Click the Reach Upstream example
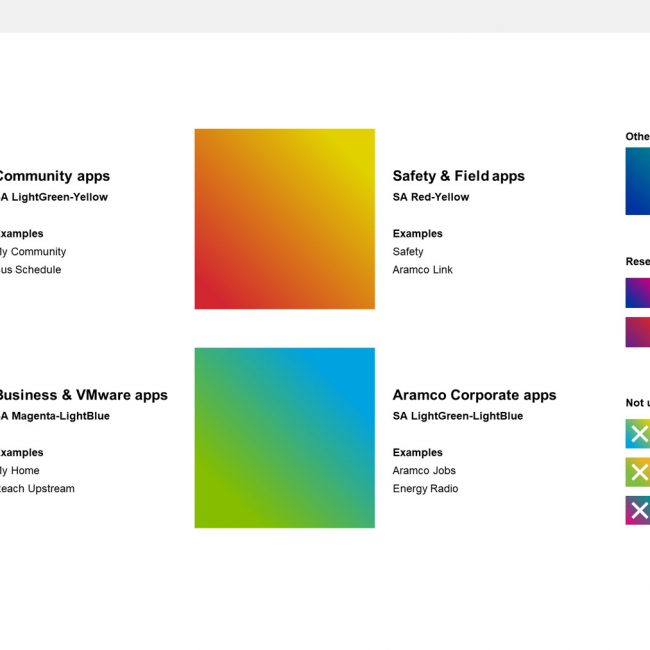The image size is (650, 650). tap(37, 489)
